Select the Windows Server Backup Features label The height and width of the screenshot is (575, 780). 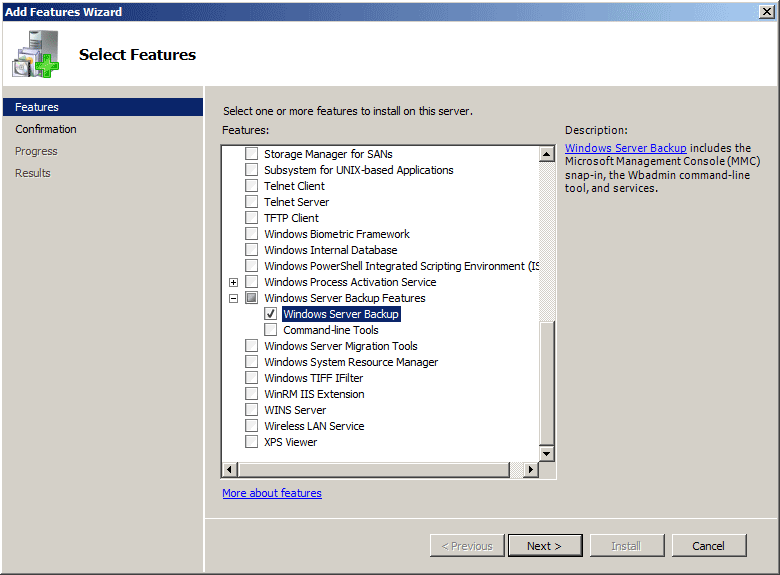pyautogui.click(x=345, y=298)
